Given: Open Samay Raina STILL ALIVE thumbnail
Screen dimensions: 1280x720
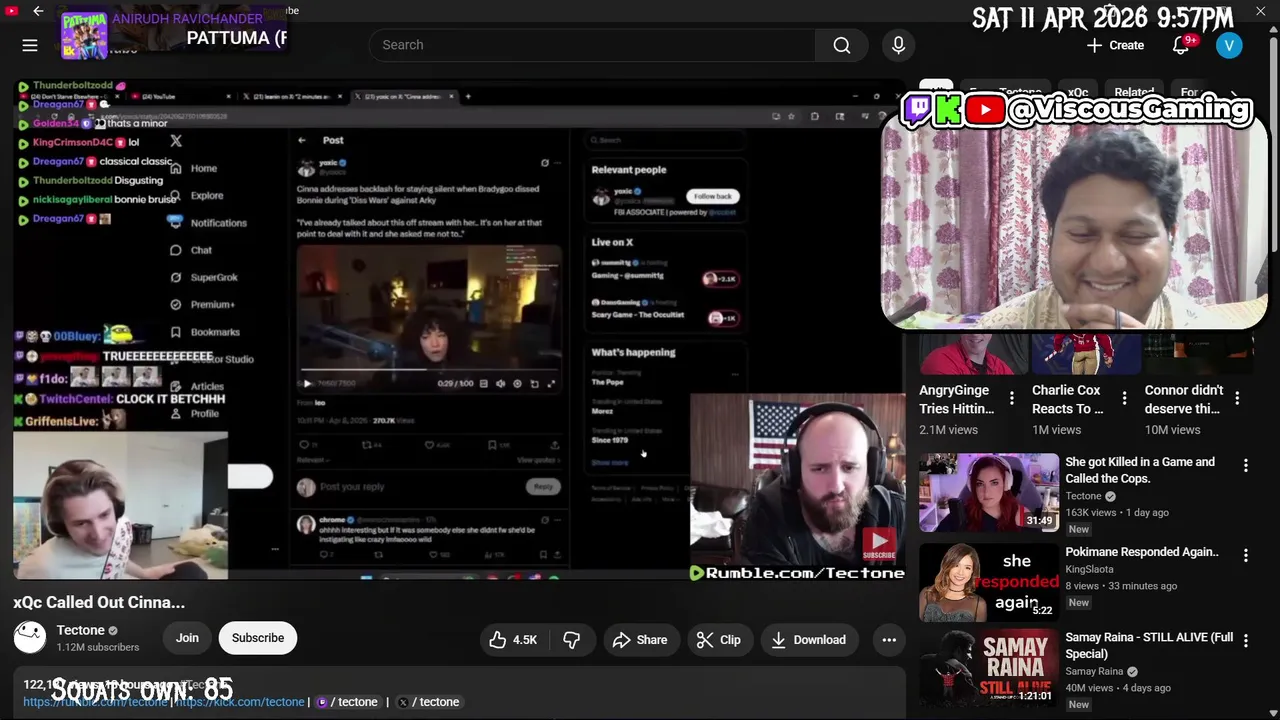Looking at the screenshot, I should [x=989, y=668].
